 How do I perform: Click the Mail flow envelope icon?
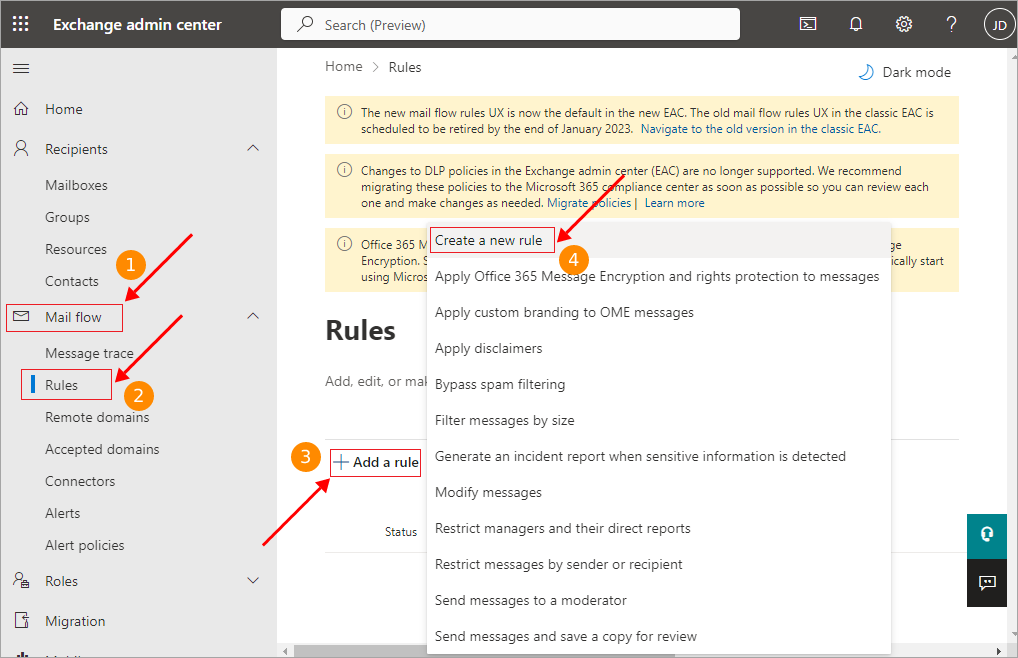tap(21, 317)
